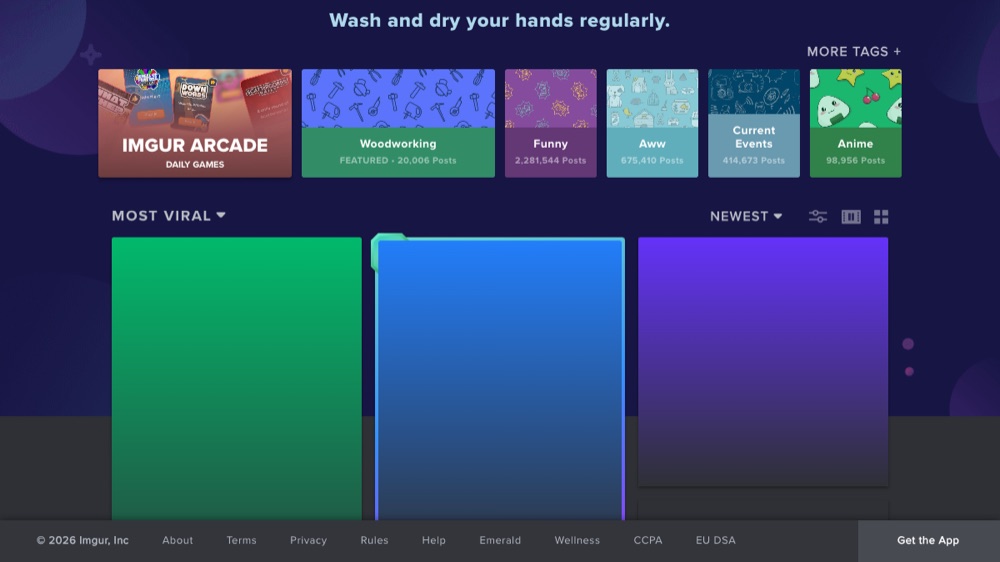This screenshot has width=1000, height=562.
Task: Open the feed filter settings icon
Action: pyautogui.click(x=818, y=216)
